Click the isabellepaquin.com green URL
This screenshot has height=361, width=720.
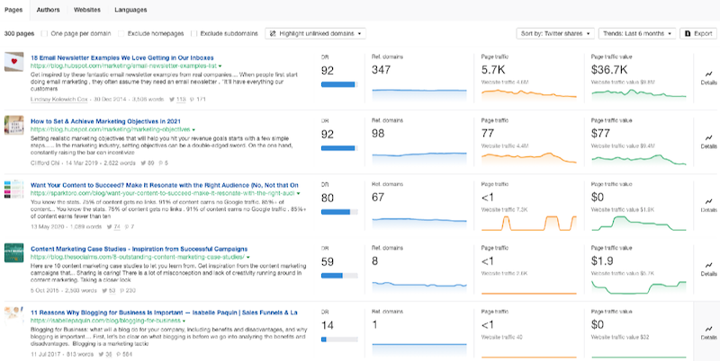click(106, 321)
